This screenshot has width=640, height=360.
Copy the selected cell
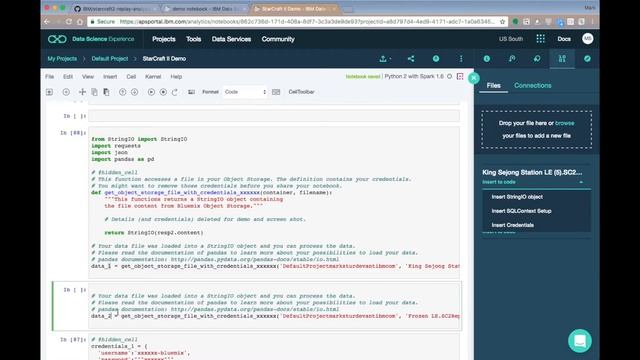tap(94, 92)
